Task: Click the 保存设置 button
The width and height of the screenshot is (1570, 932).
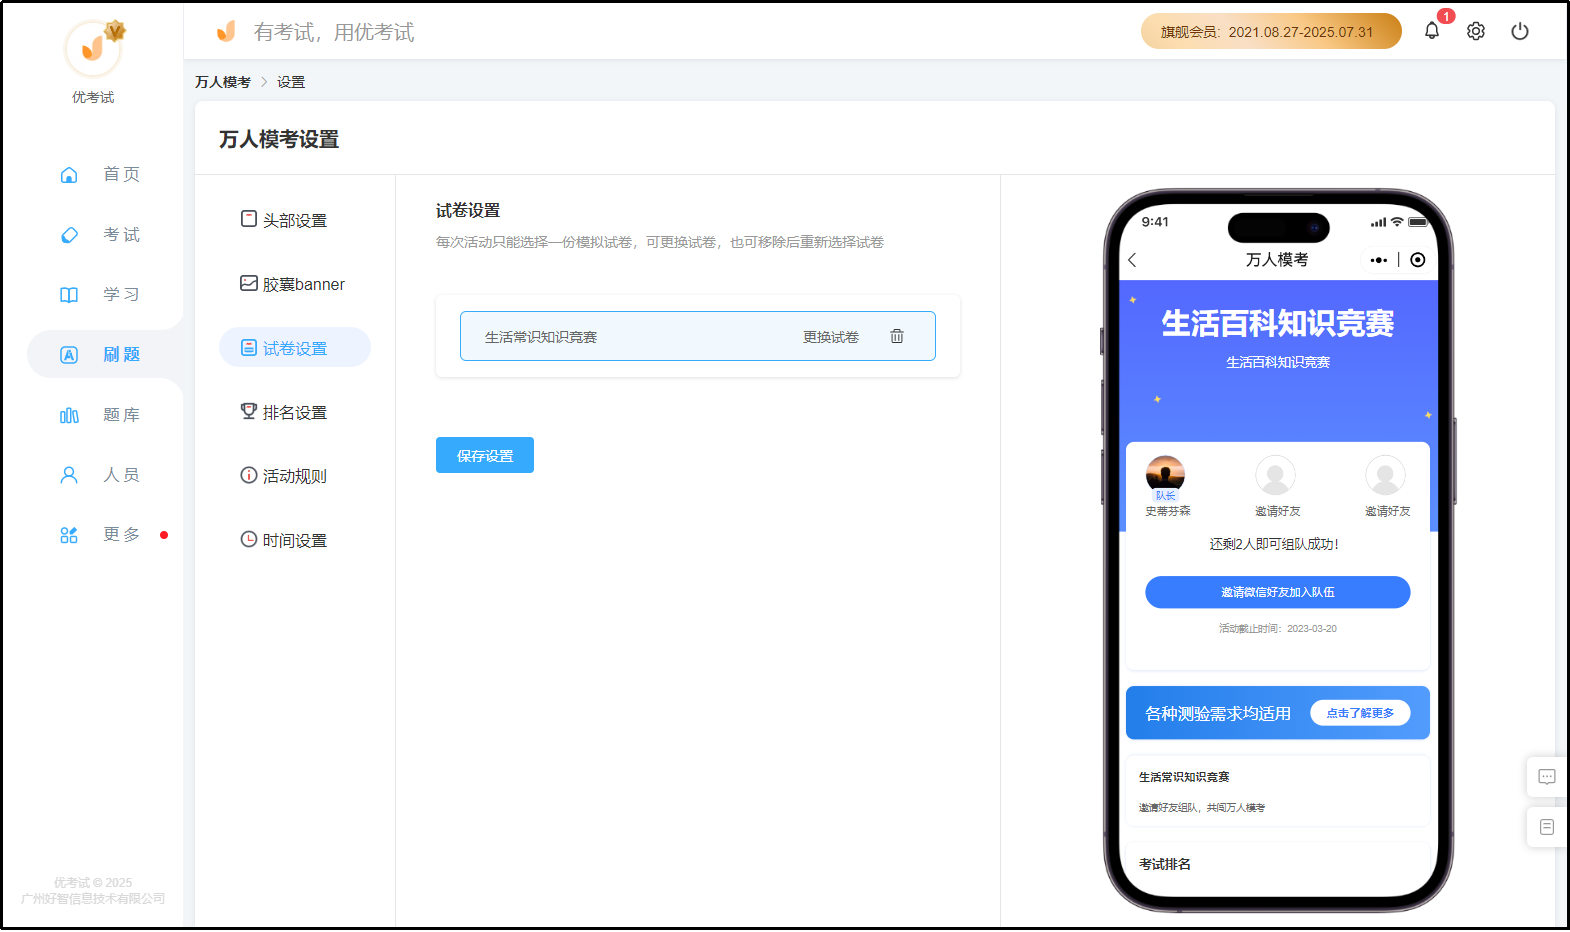Action: 485,455
